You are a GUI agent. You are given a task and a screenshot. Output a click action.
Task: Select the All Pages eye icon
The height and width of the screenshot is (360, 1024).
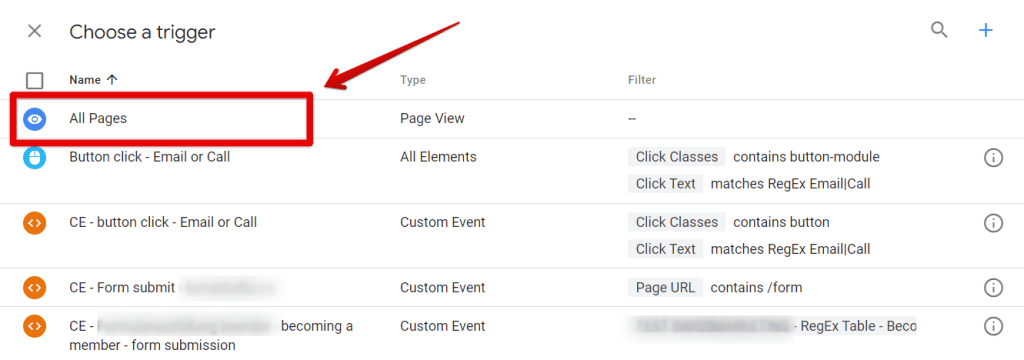35,119
